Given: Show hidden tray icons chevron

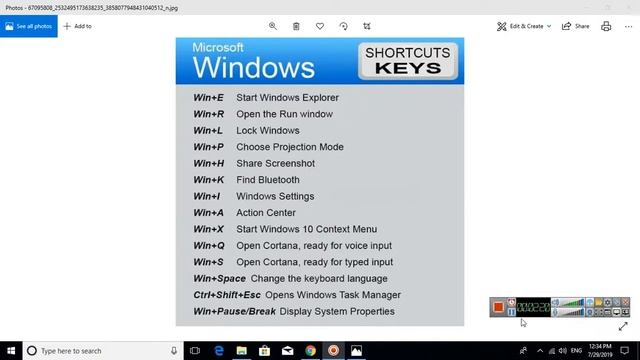Looking at the screenshot, I should [x=540, y=351].
